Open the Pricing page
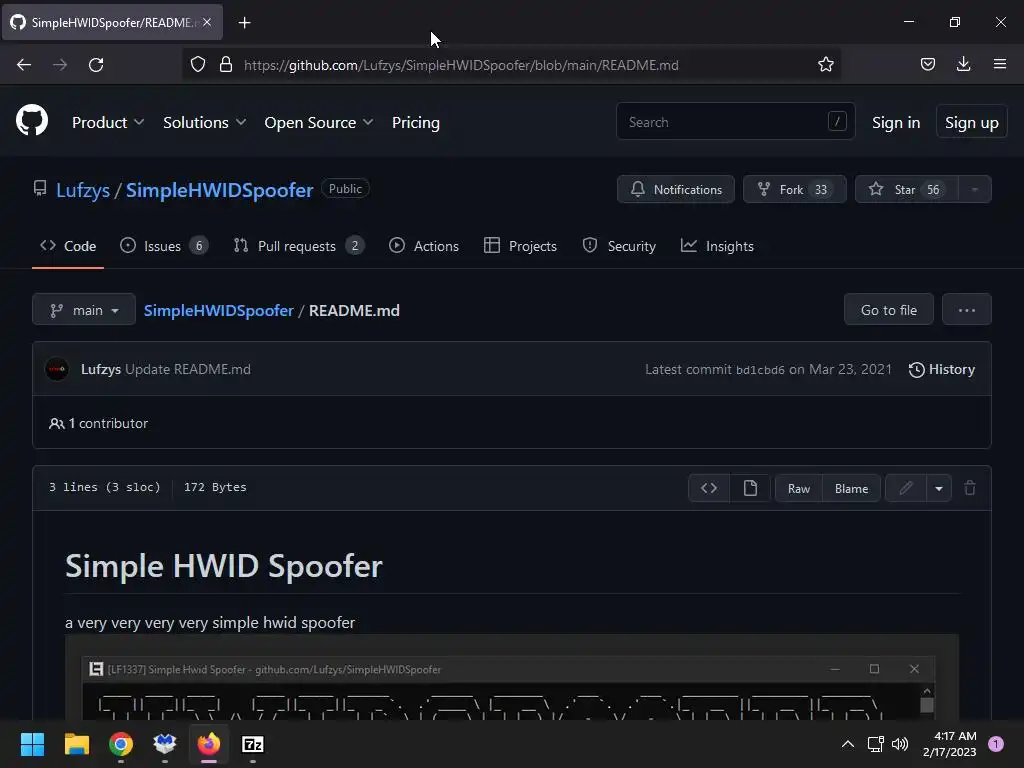 pyautogui.click(x=416, y=123)
